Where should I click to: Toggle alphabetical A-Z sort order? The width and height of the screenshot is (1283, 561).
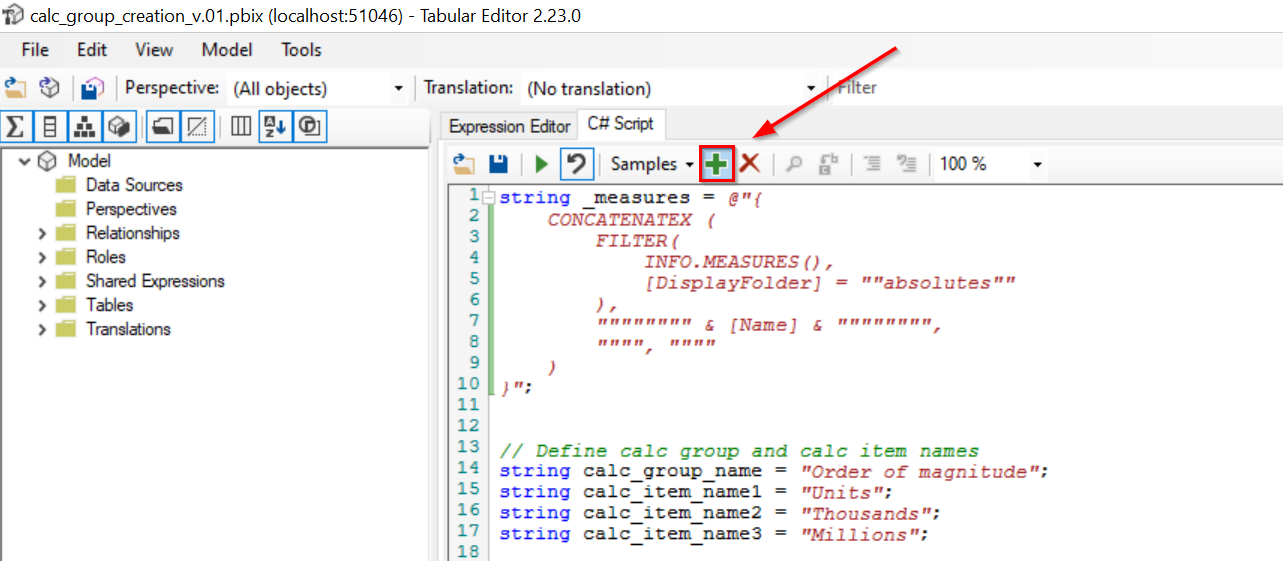tap(274, 126)
